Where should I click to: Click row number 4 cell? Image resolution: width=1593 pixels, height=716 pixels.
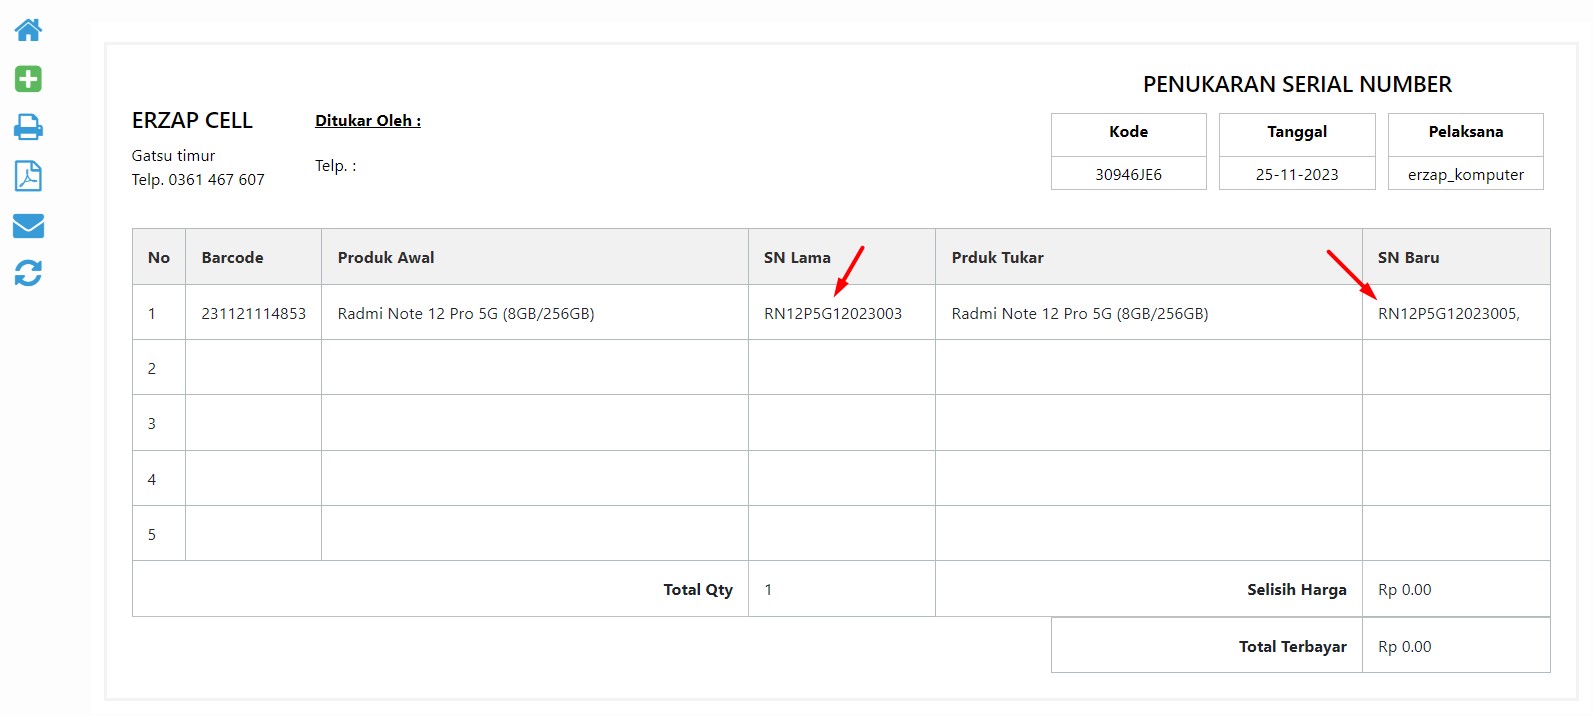159,479
